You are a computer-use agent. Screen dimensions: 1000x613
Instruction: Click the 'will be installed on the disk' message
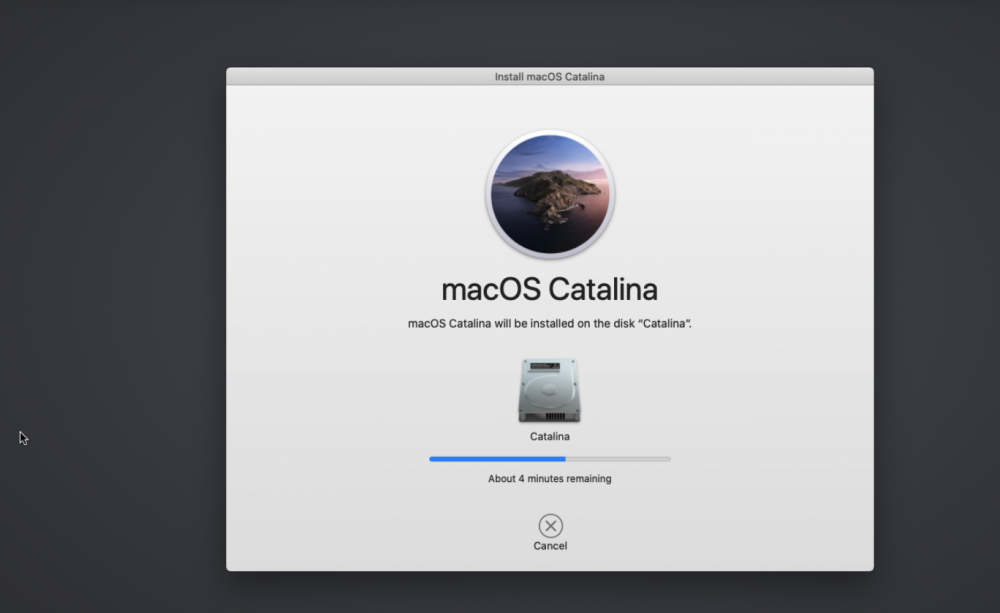coord(550,323)
